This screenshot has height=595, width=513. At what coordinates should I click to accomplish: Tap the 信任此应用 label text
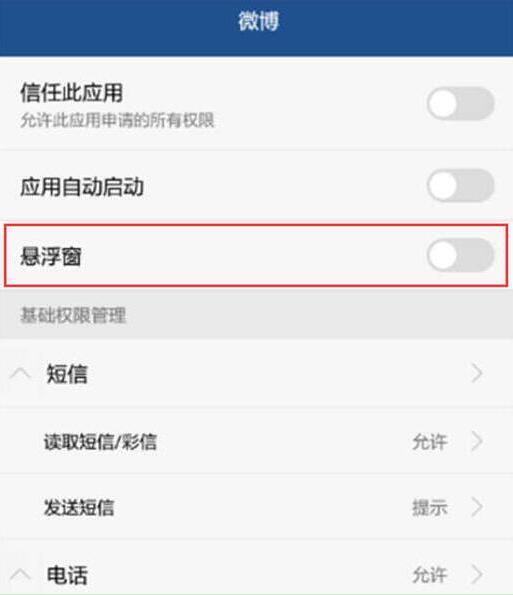[x=72, y=93]
